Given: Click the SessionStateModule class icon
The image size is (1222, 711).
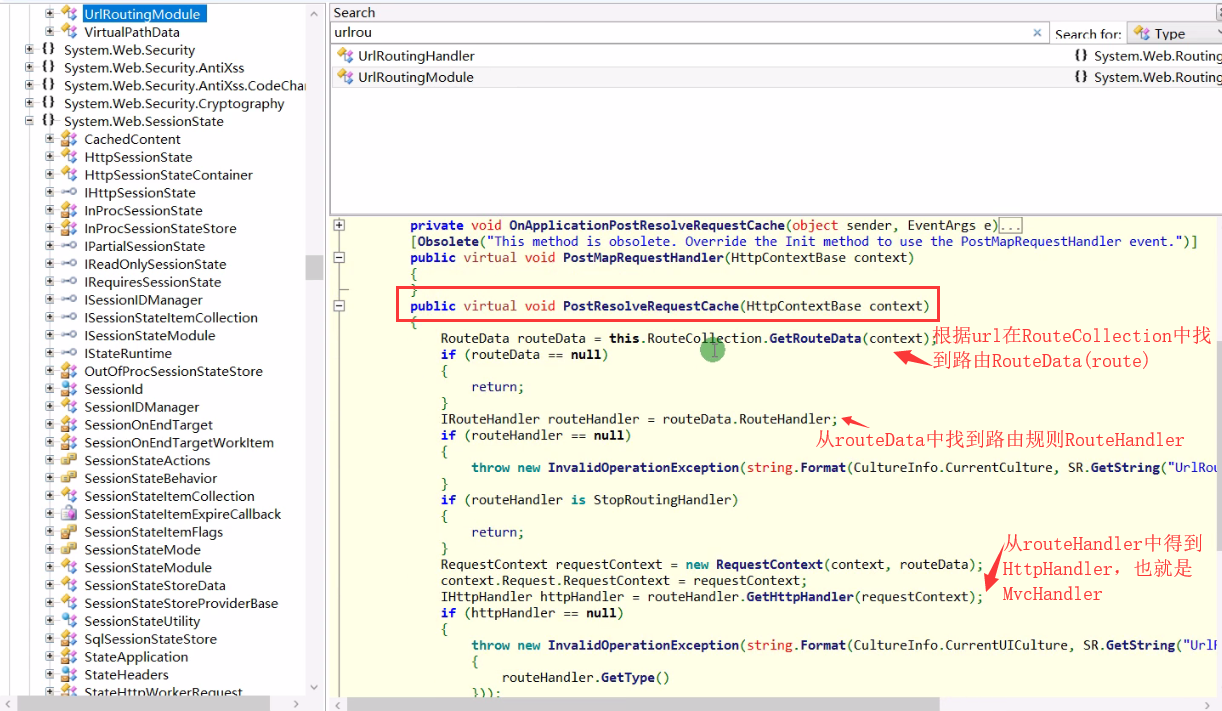Looking at the screenshot, I should click(68, 567).
